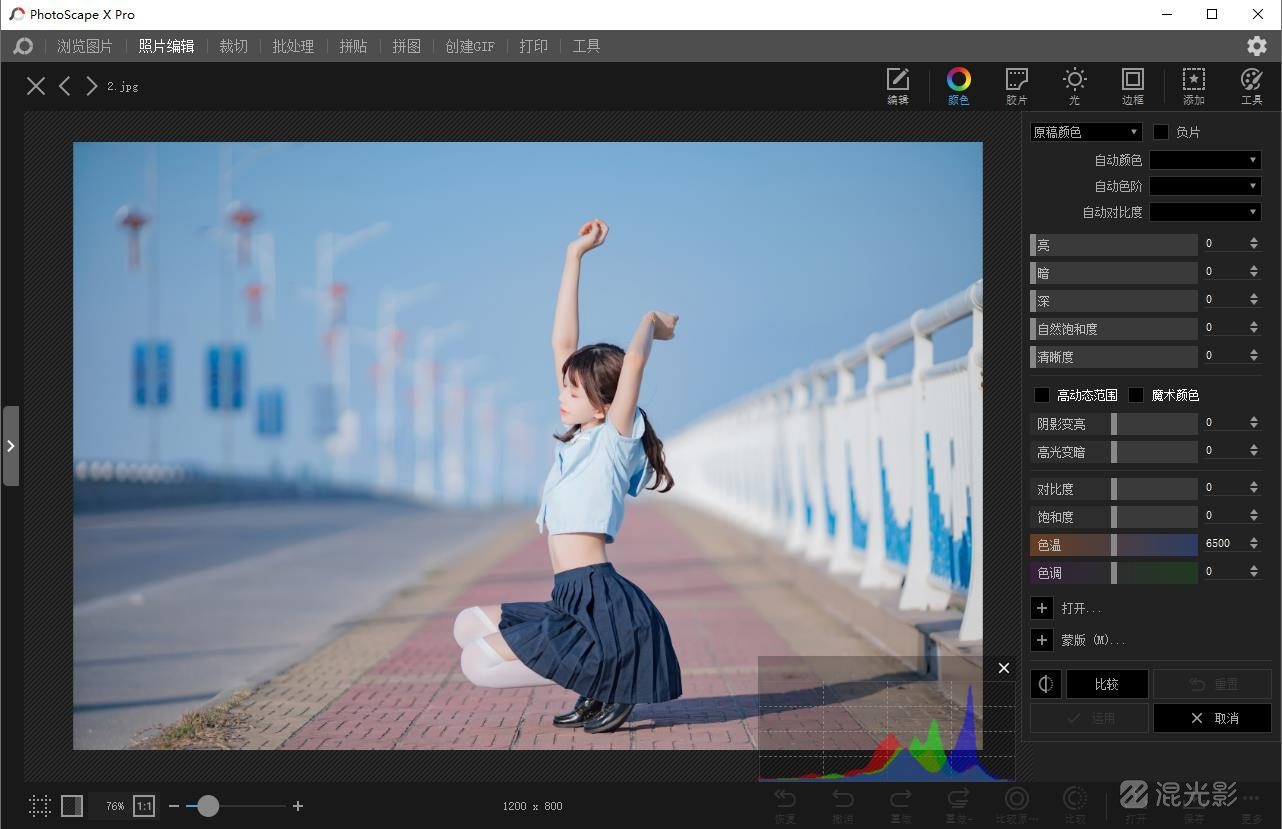Click the 饱和度 value field

point(1224,515)
